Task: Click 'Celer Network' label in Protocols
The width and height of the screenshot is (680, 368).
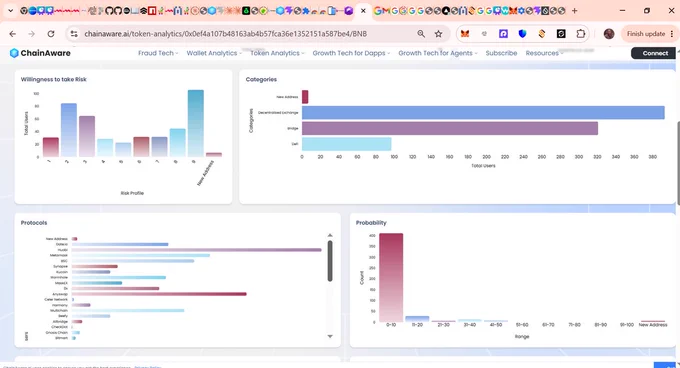Action: (56, 300)
